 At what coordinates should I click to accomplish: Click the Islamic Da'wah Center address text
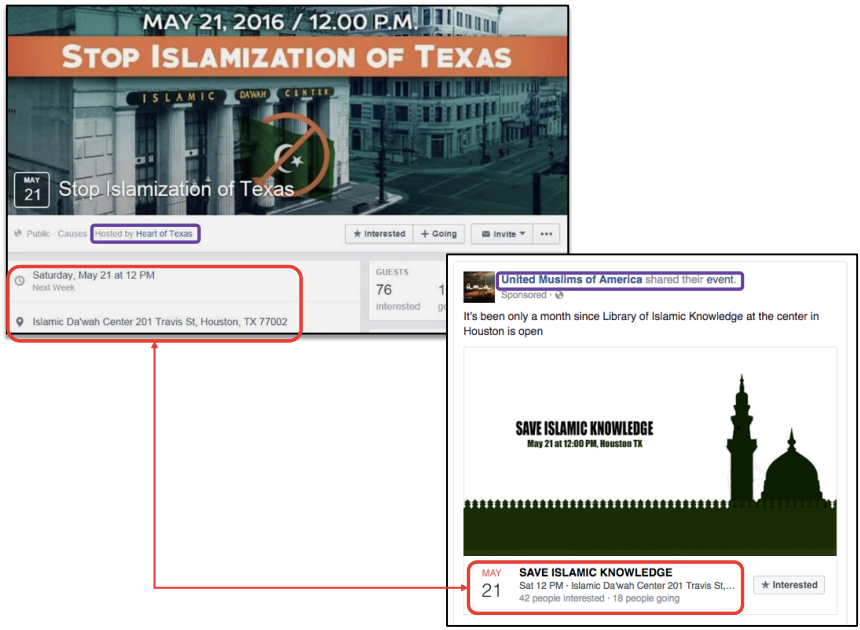(160, 322)
